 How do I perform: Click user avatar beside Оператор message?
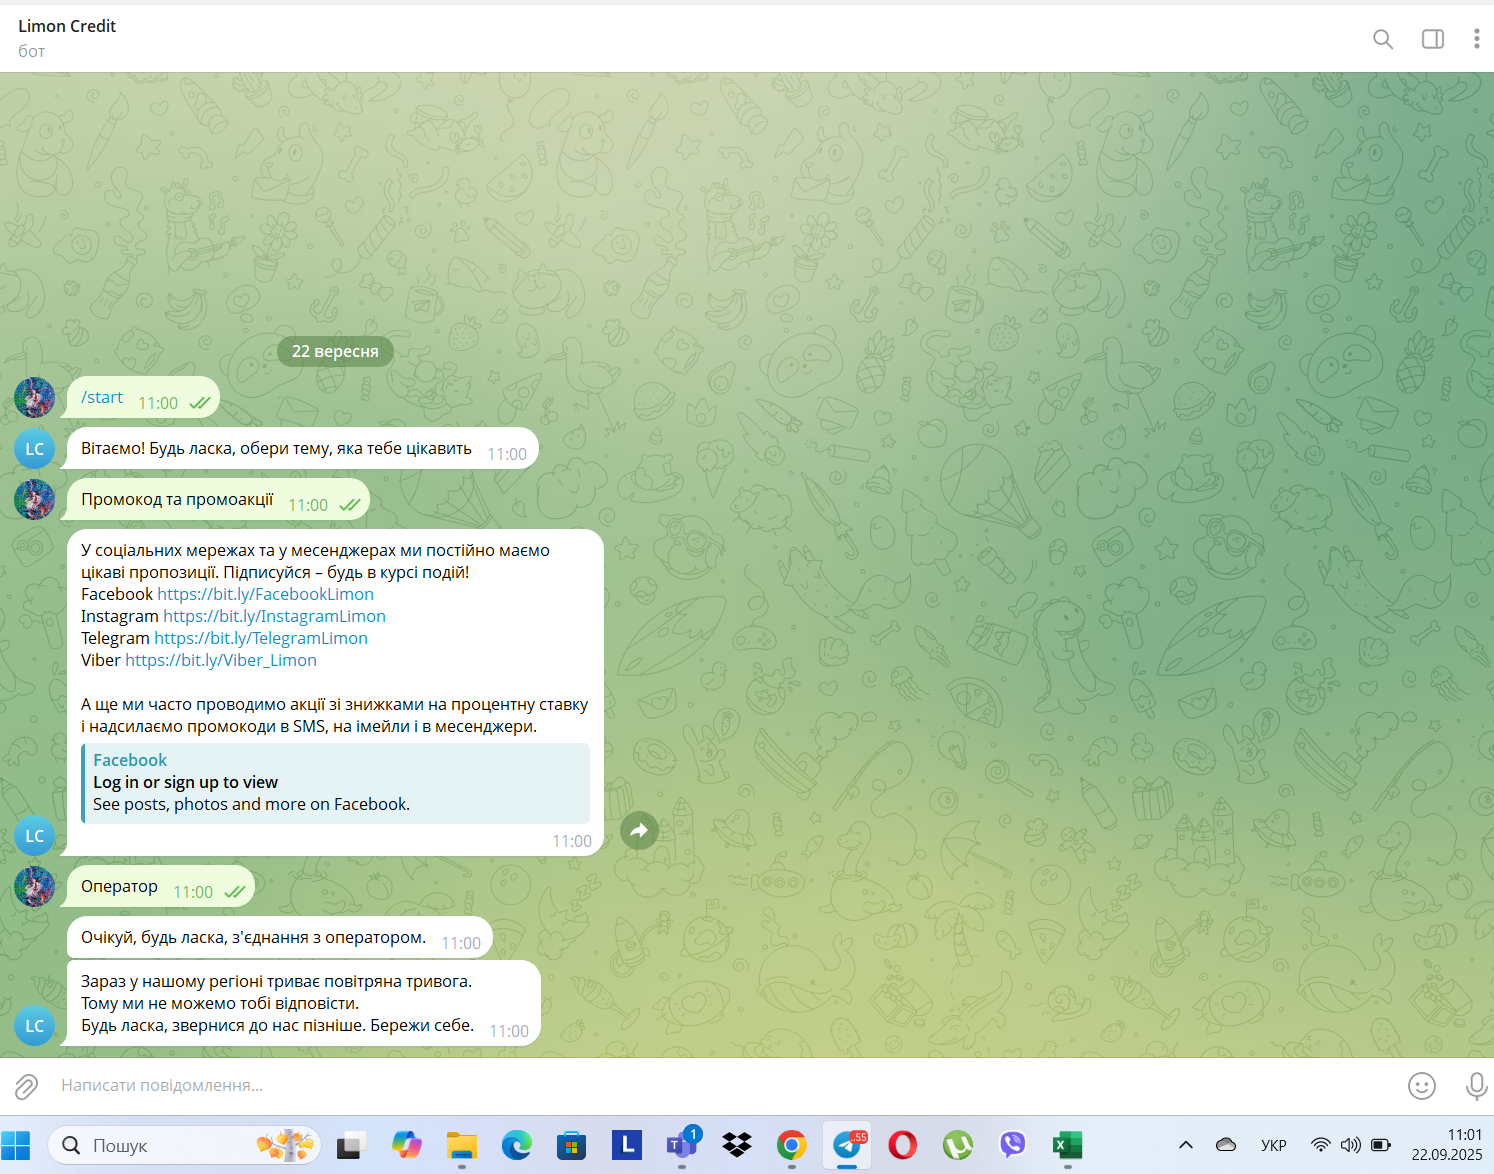pyautogui.click(x=34, y=887)
